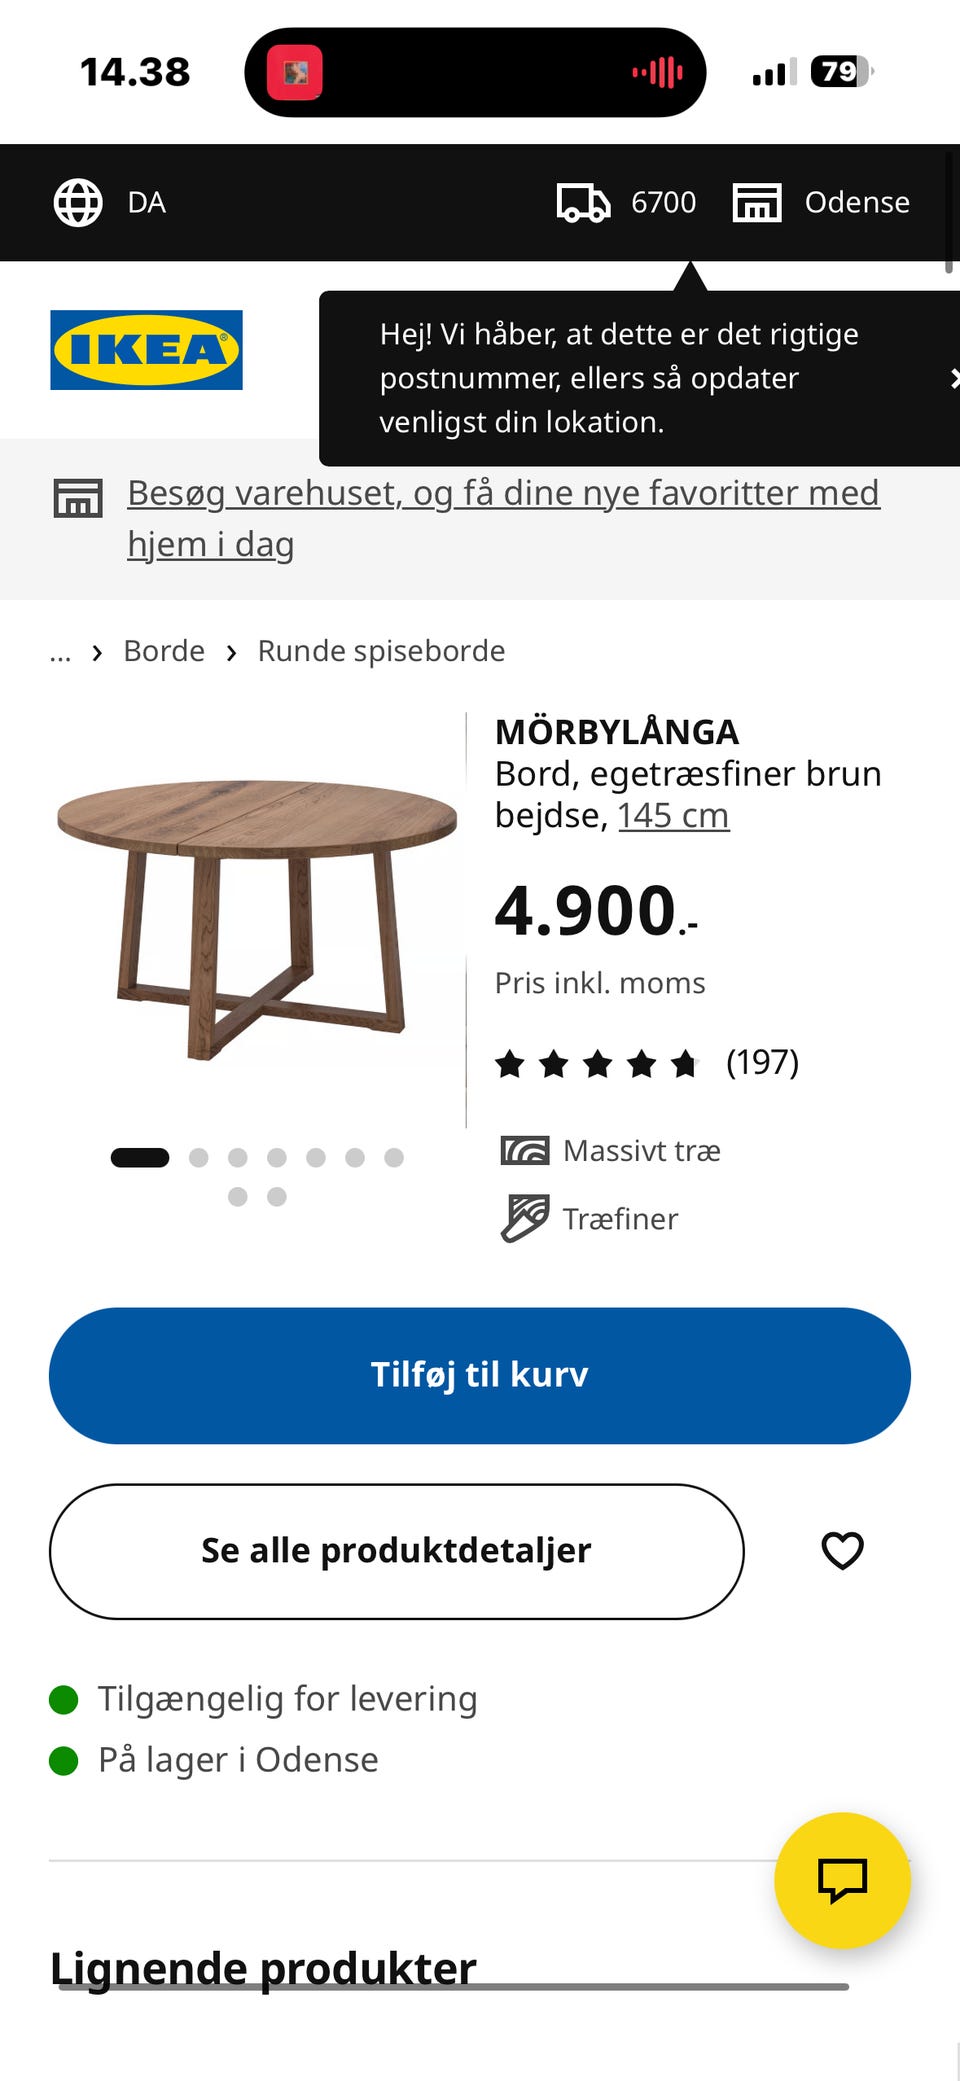The height and width of the screenshot is (2081, 960).
Task: Close the postnummer tooltip
Action: click(x=954, y=378)
